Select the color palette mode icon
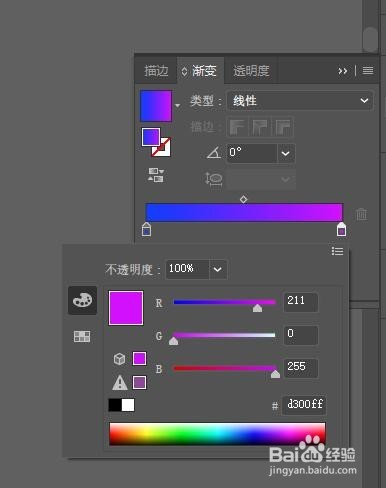Viewport: 386px width, 488px height. (82, 300)
